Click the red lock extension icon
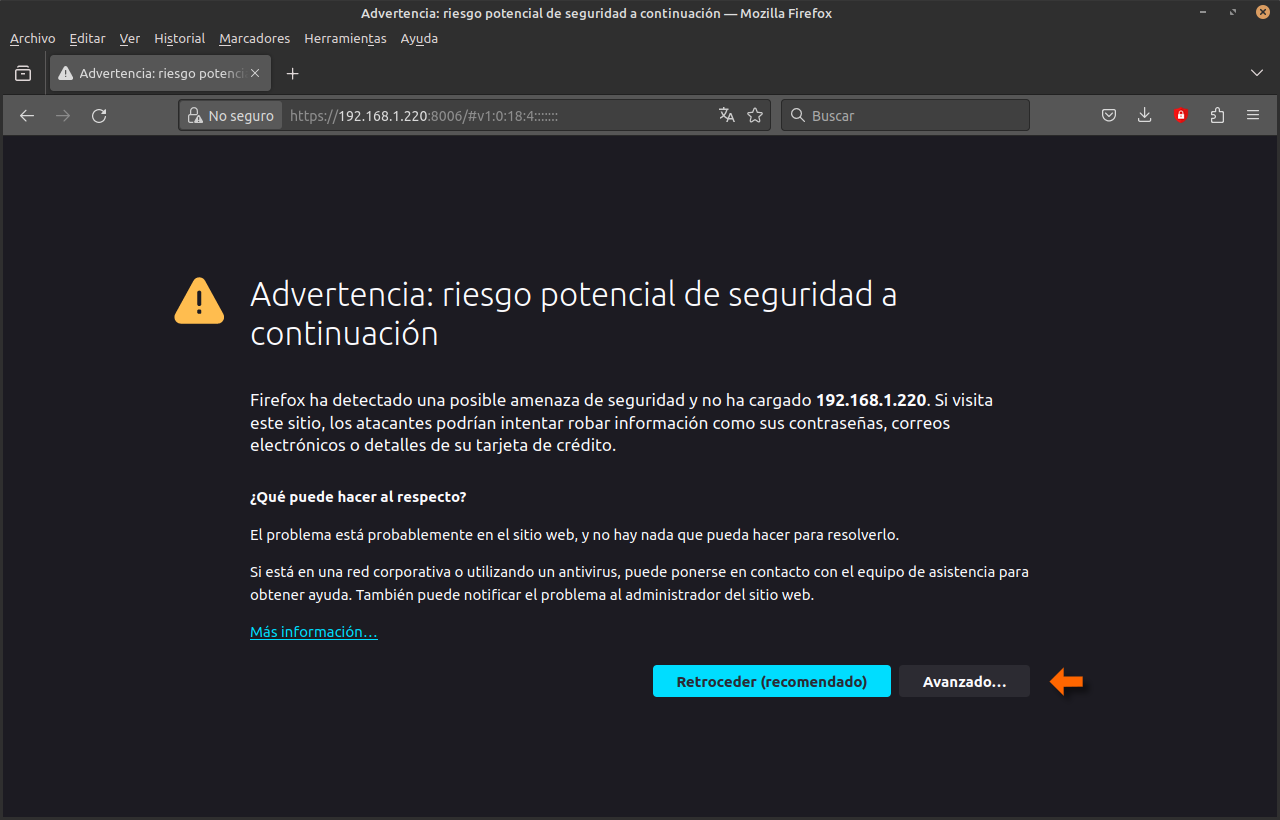Image resolution: width=1280 pixels, height=820 pixels. 1181,116
